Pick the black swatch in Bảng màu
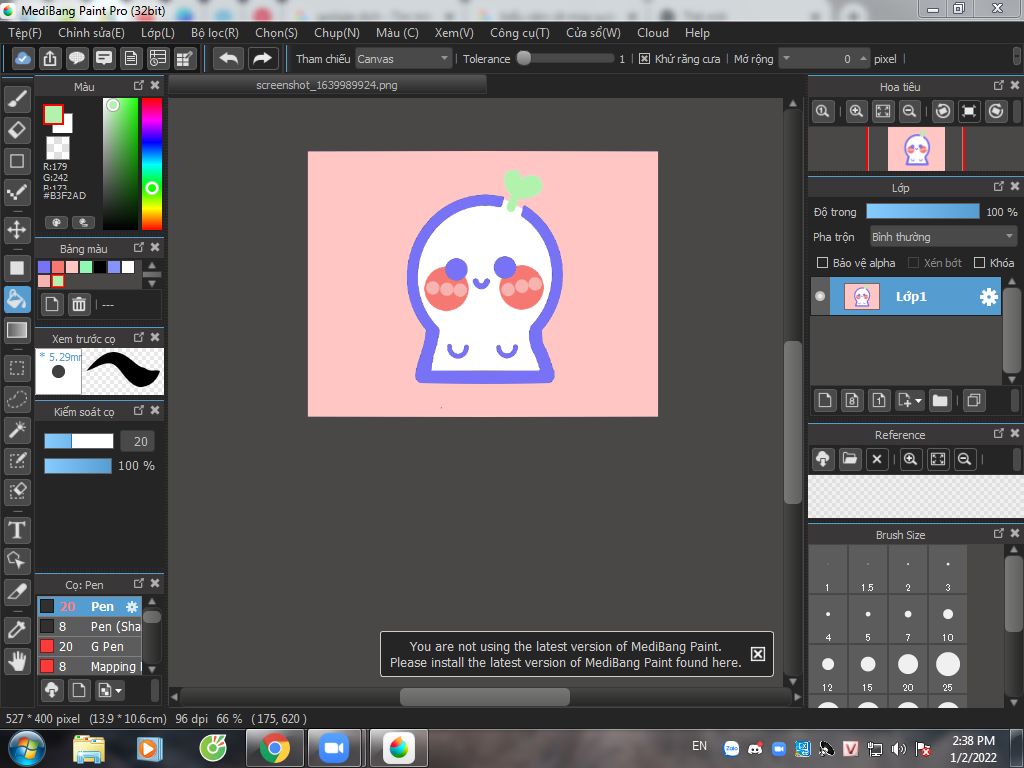1024x768 pixels. 100,266
